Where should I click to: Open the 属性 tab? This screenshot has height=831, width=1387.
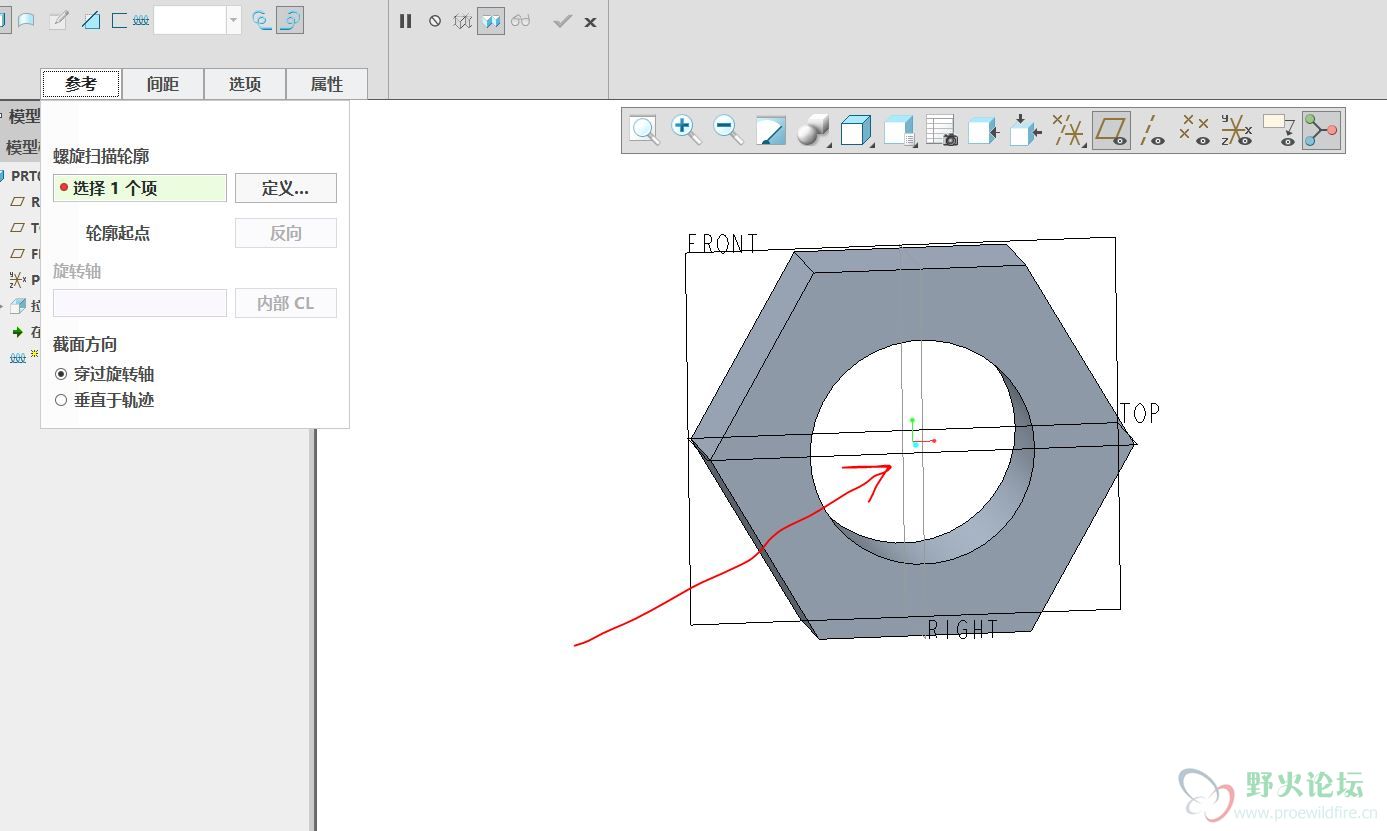coord(327,84)
